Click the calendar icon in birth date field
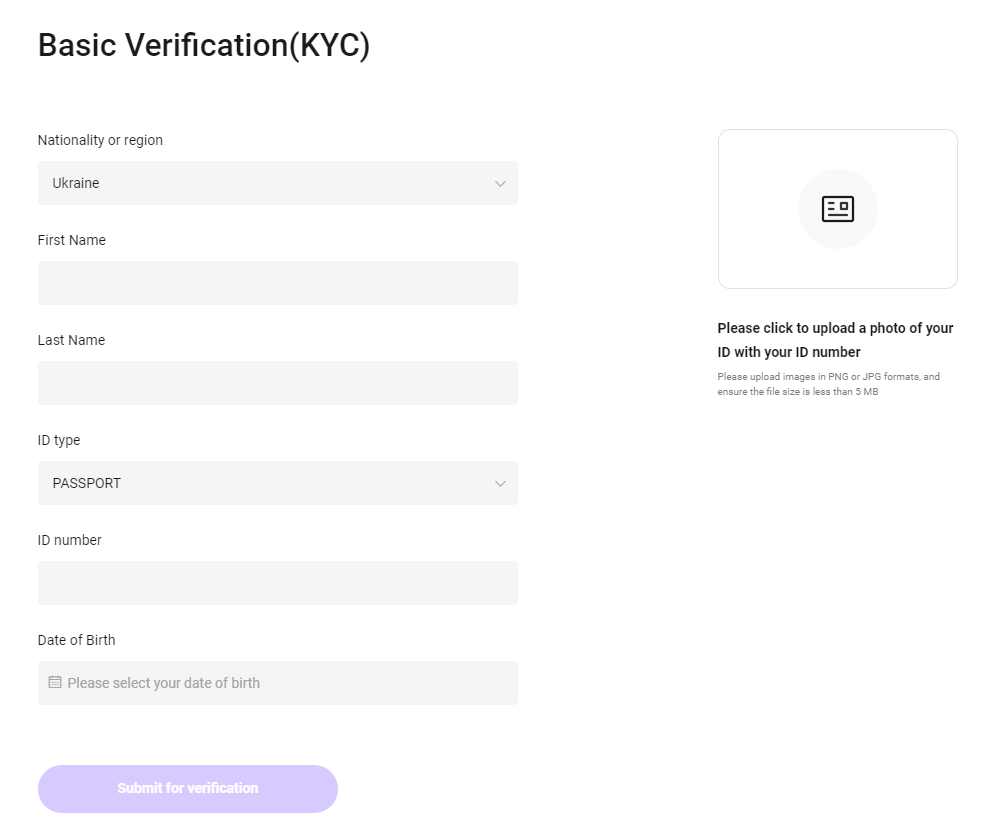995x837 pixels. [x=55, y=682]
